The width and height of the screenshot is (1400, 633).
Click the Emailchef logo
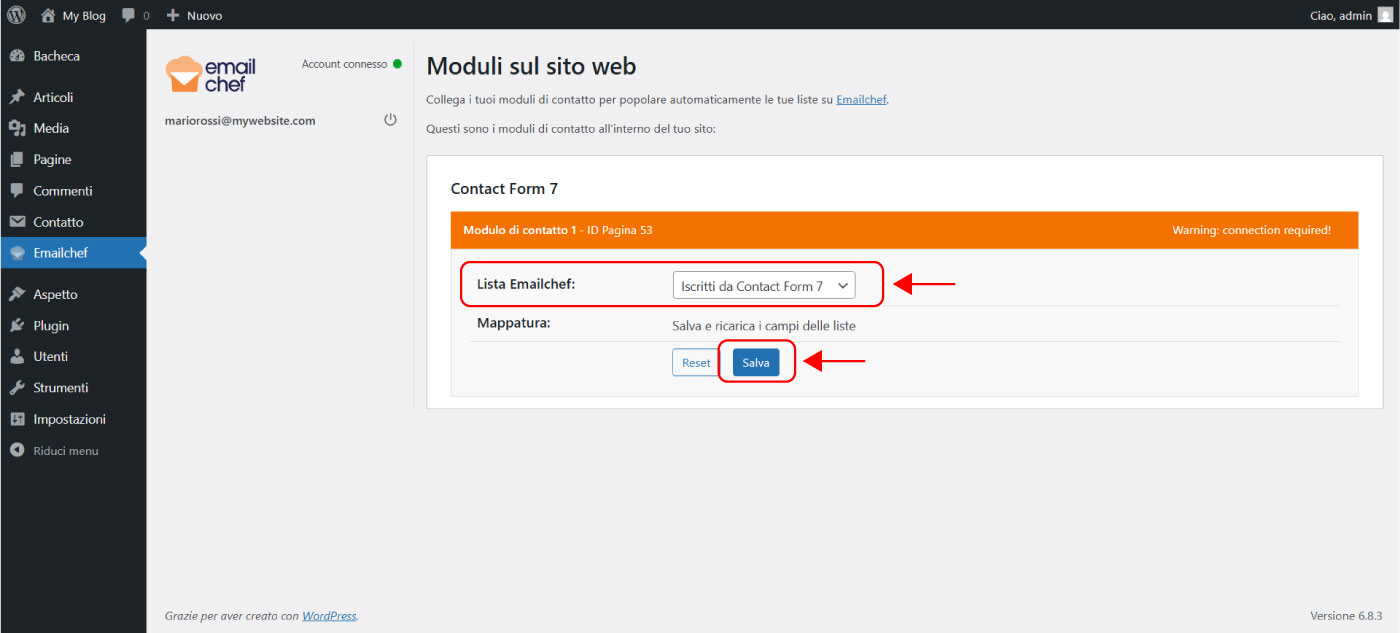pyautogui.click(x=211, y=75)
